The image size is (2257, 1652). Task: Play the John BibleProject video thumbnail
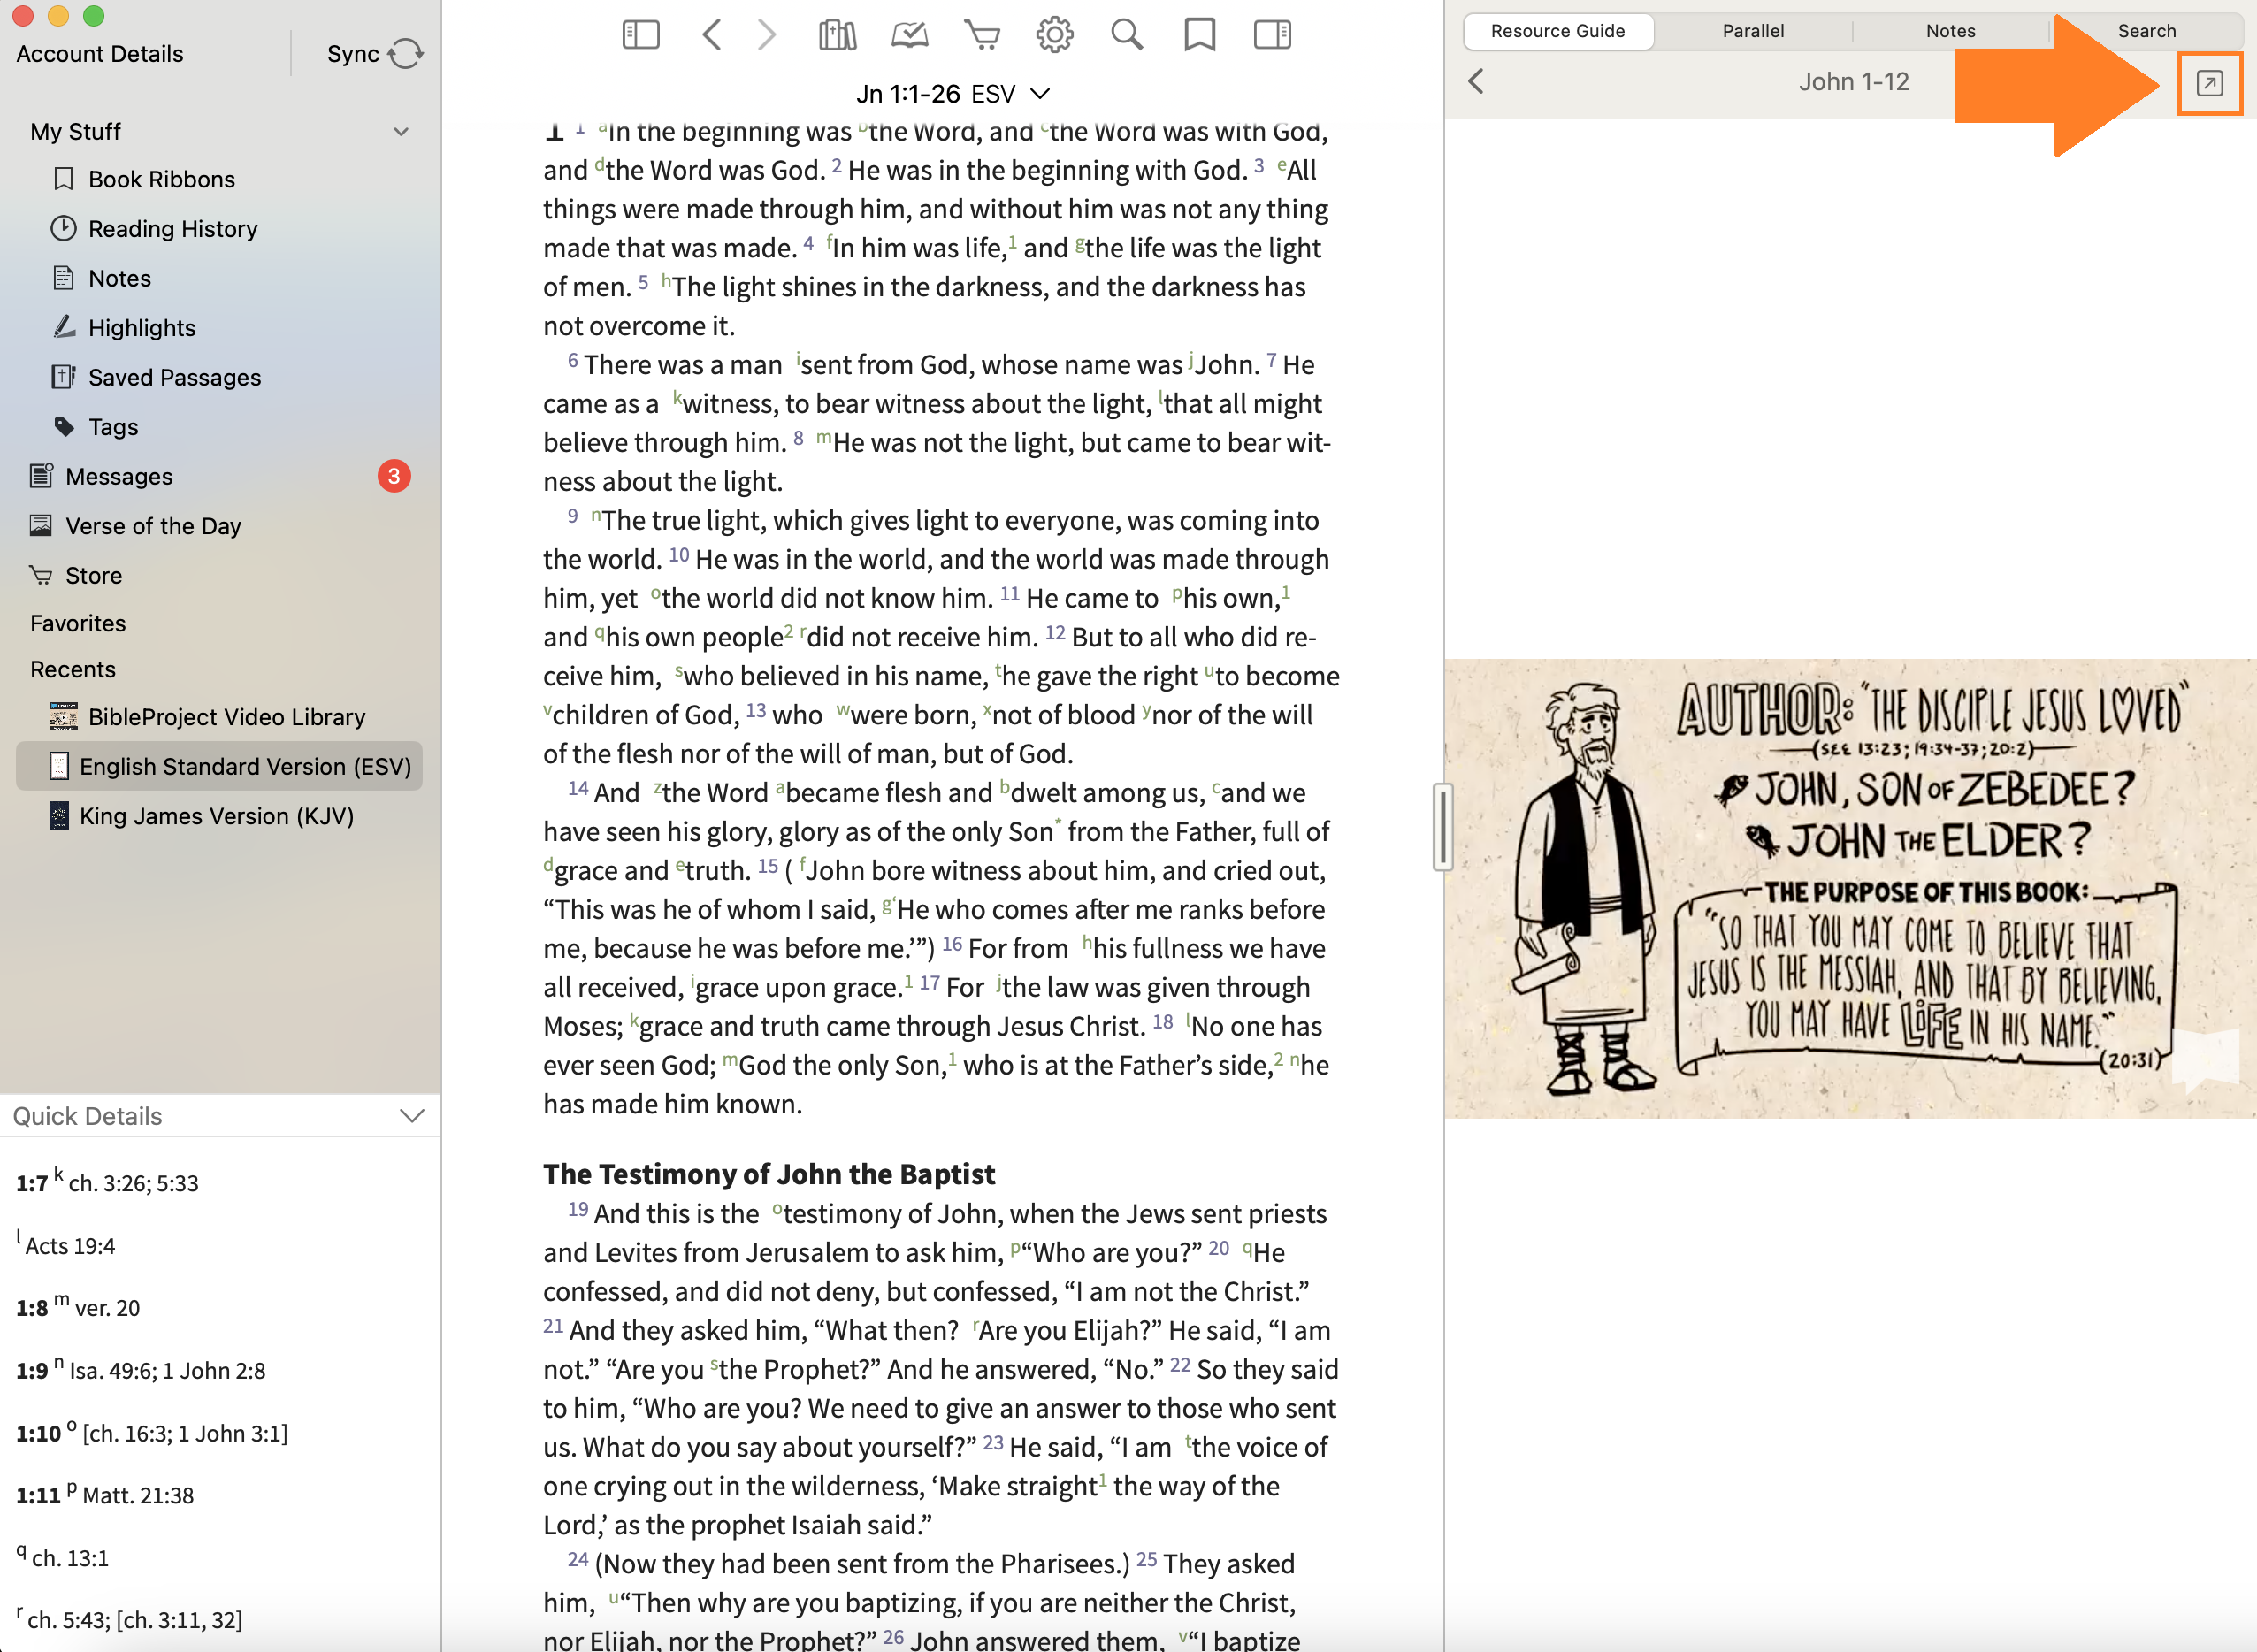coord(1849,888)
